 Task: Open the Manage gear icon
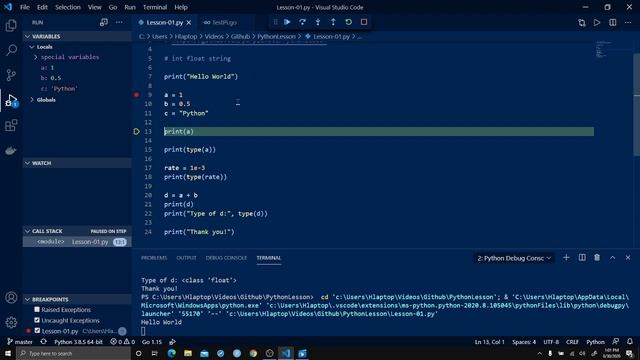coord(11,322)
